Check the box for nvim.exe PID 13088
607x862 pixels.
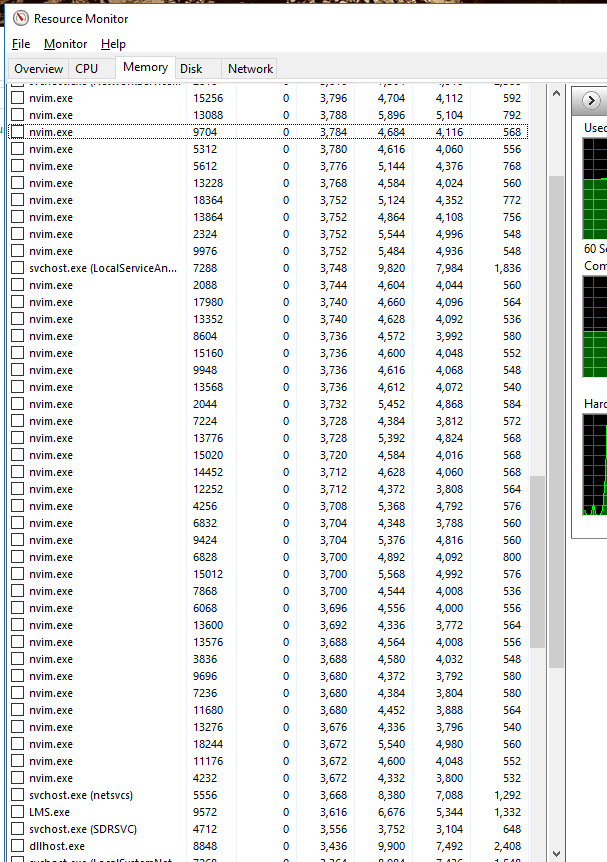point(18,115)
